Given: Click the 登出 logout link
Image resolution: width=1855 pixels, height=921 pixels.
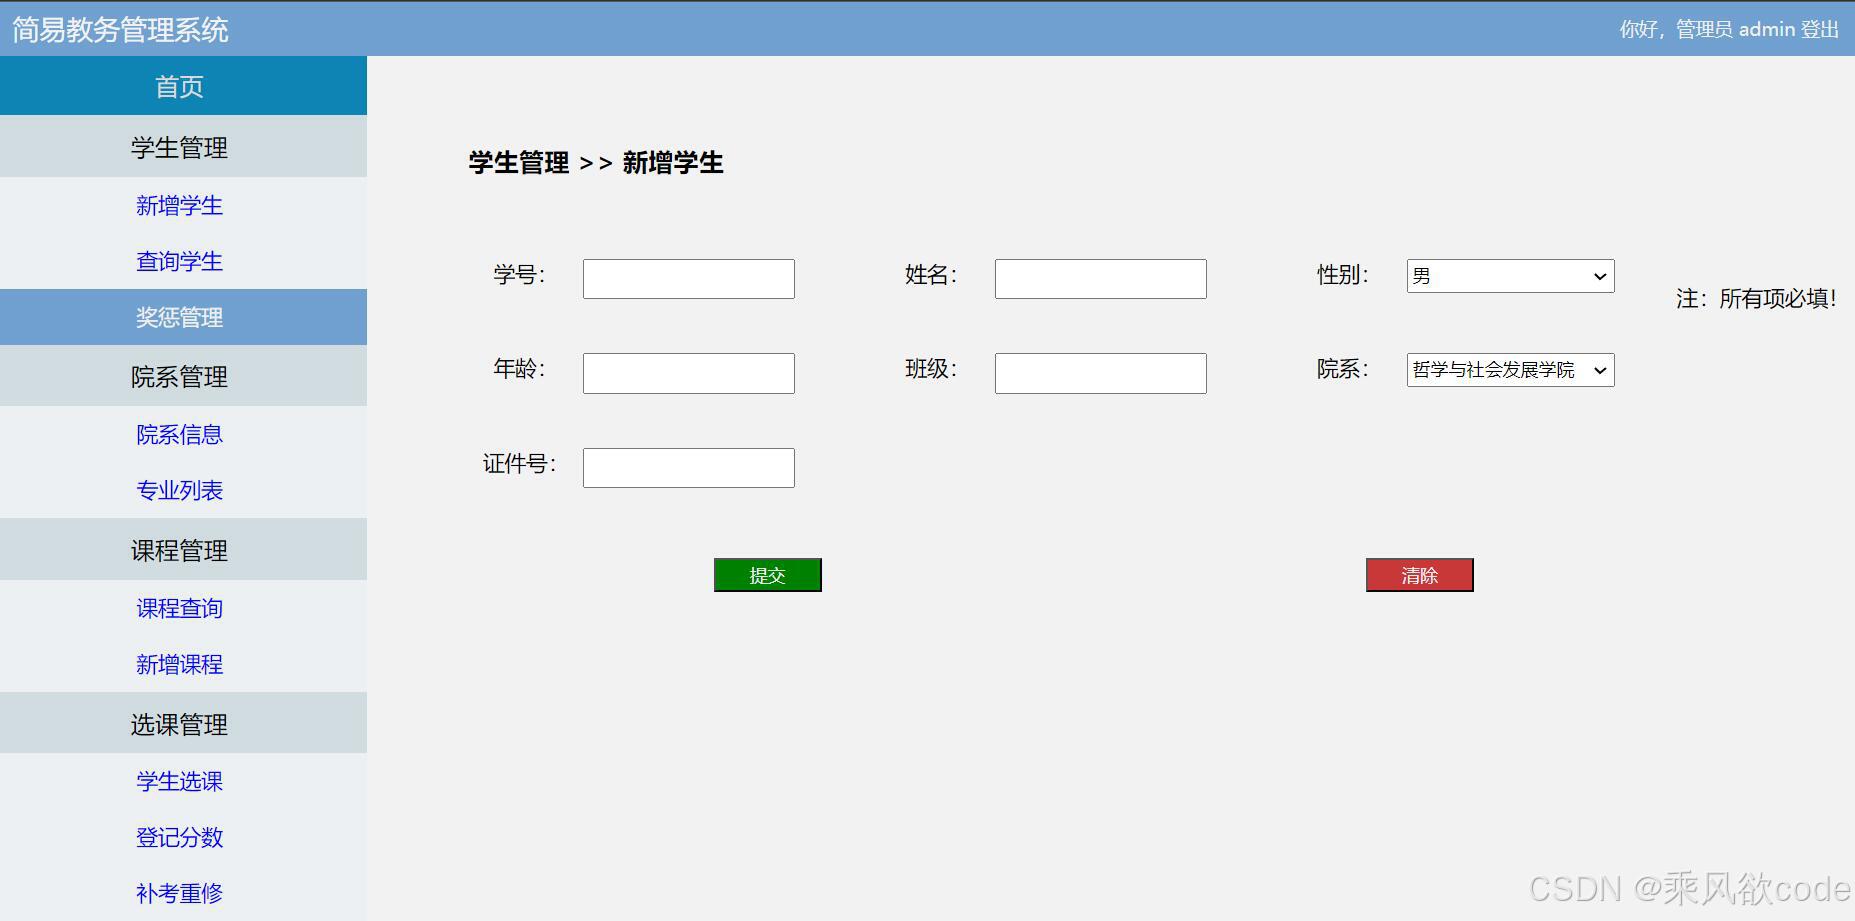Looking at the screenshot, I should point(1820,29).
